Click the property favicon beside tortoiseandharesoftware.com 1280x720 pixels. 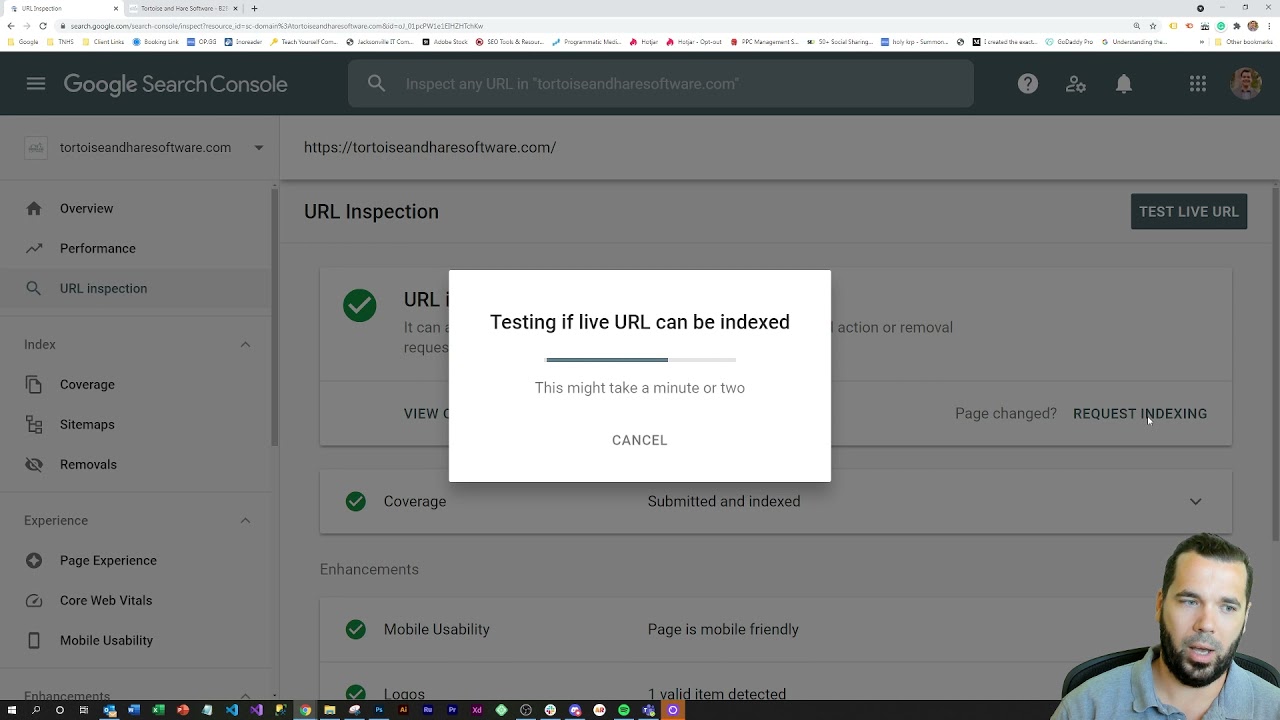pos(36,148)
